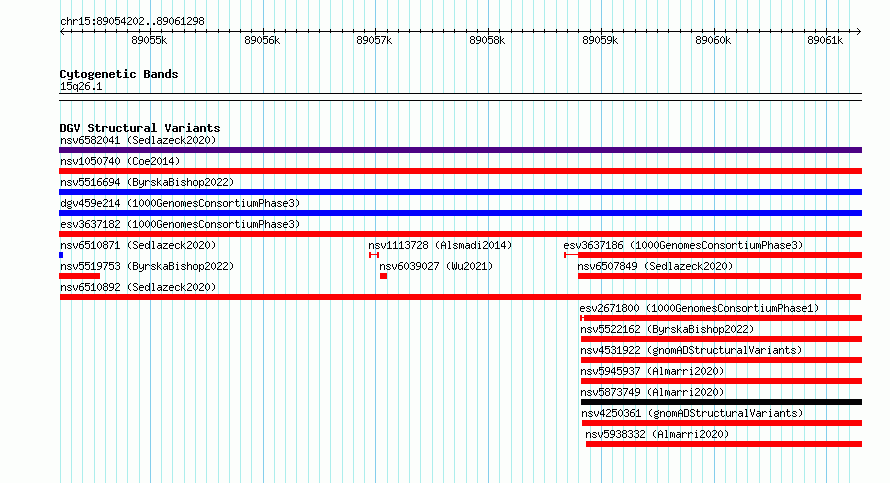Click the small red nsv1113728 bracket glyph
890x483 pixels.
pos(373,255)
